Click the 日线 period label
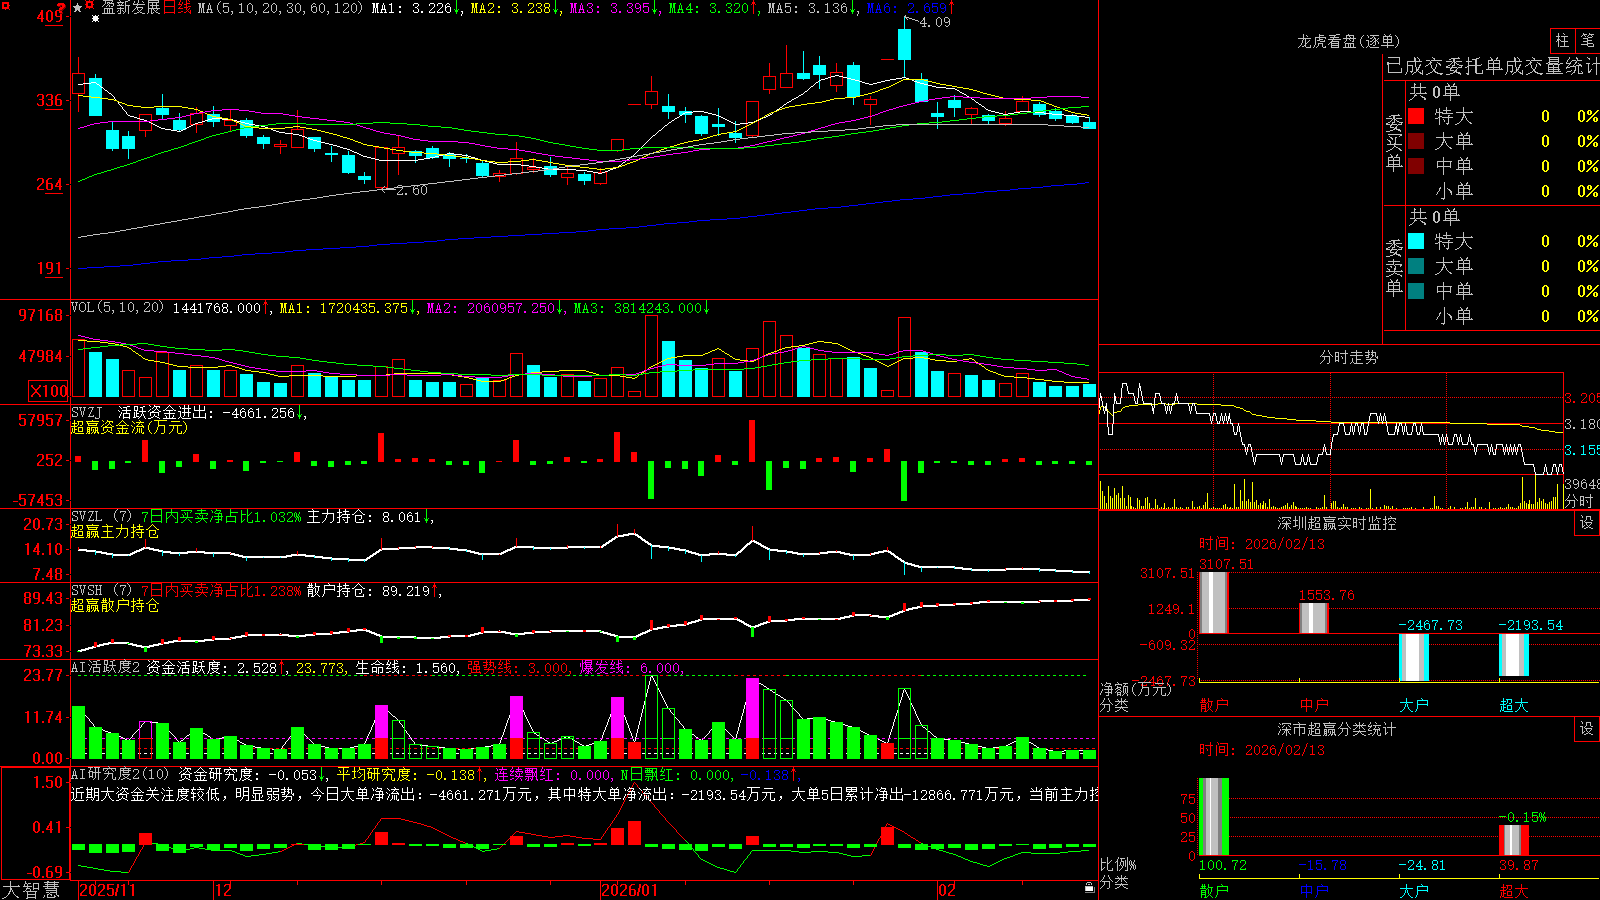 click(x=177, y=8)
